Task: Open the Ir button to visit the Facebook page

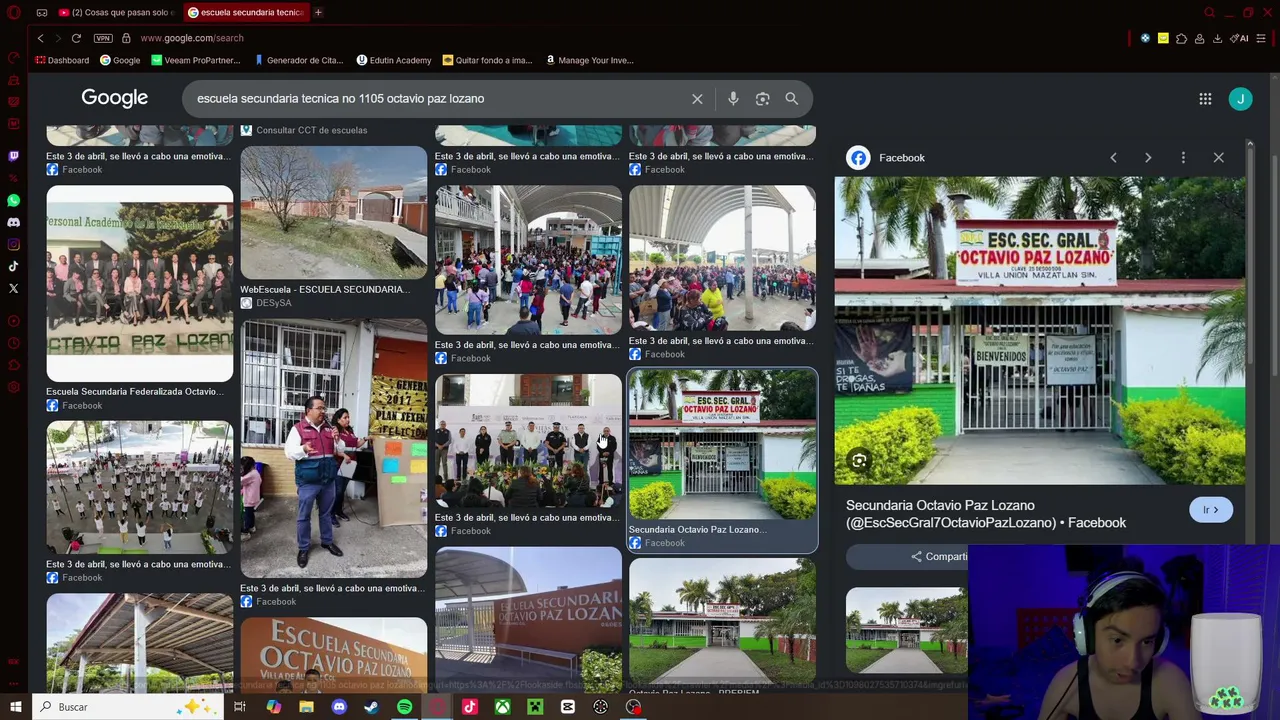Action: 1210,510
